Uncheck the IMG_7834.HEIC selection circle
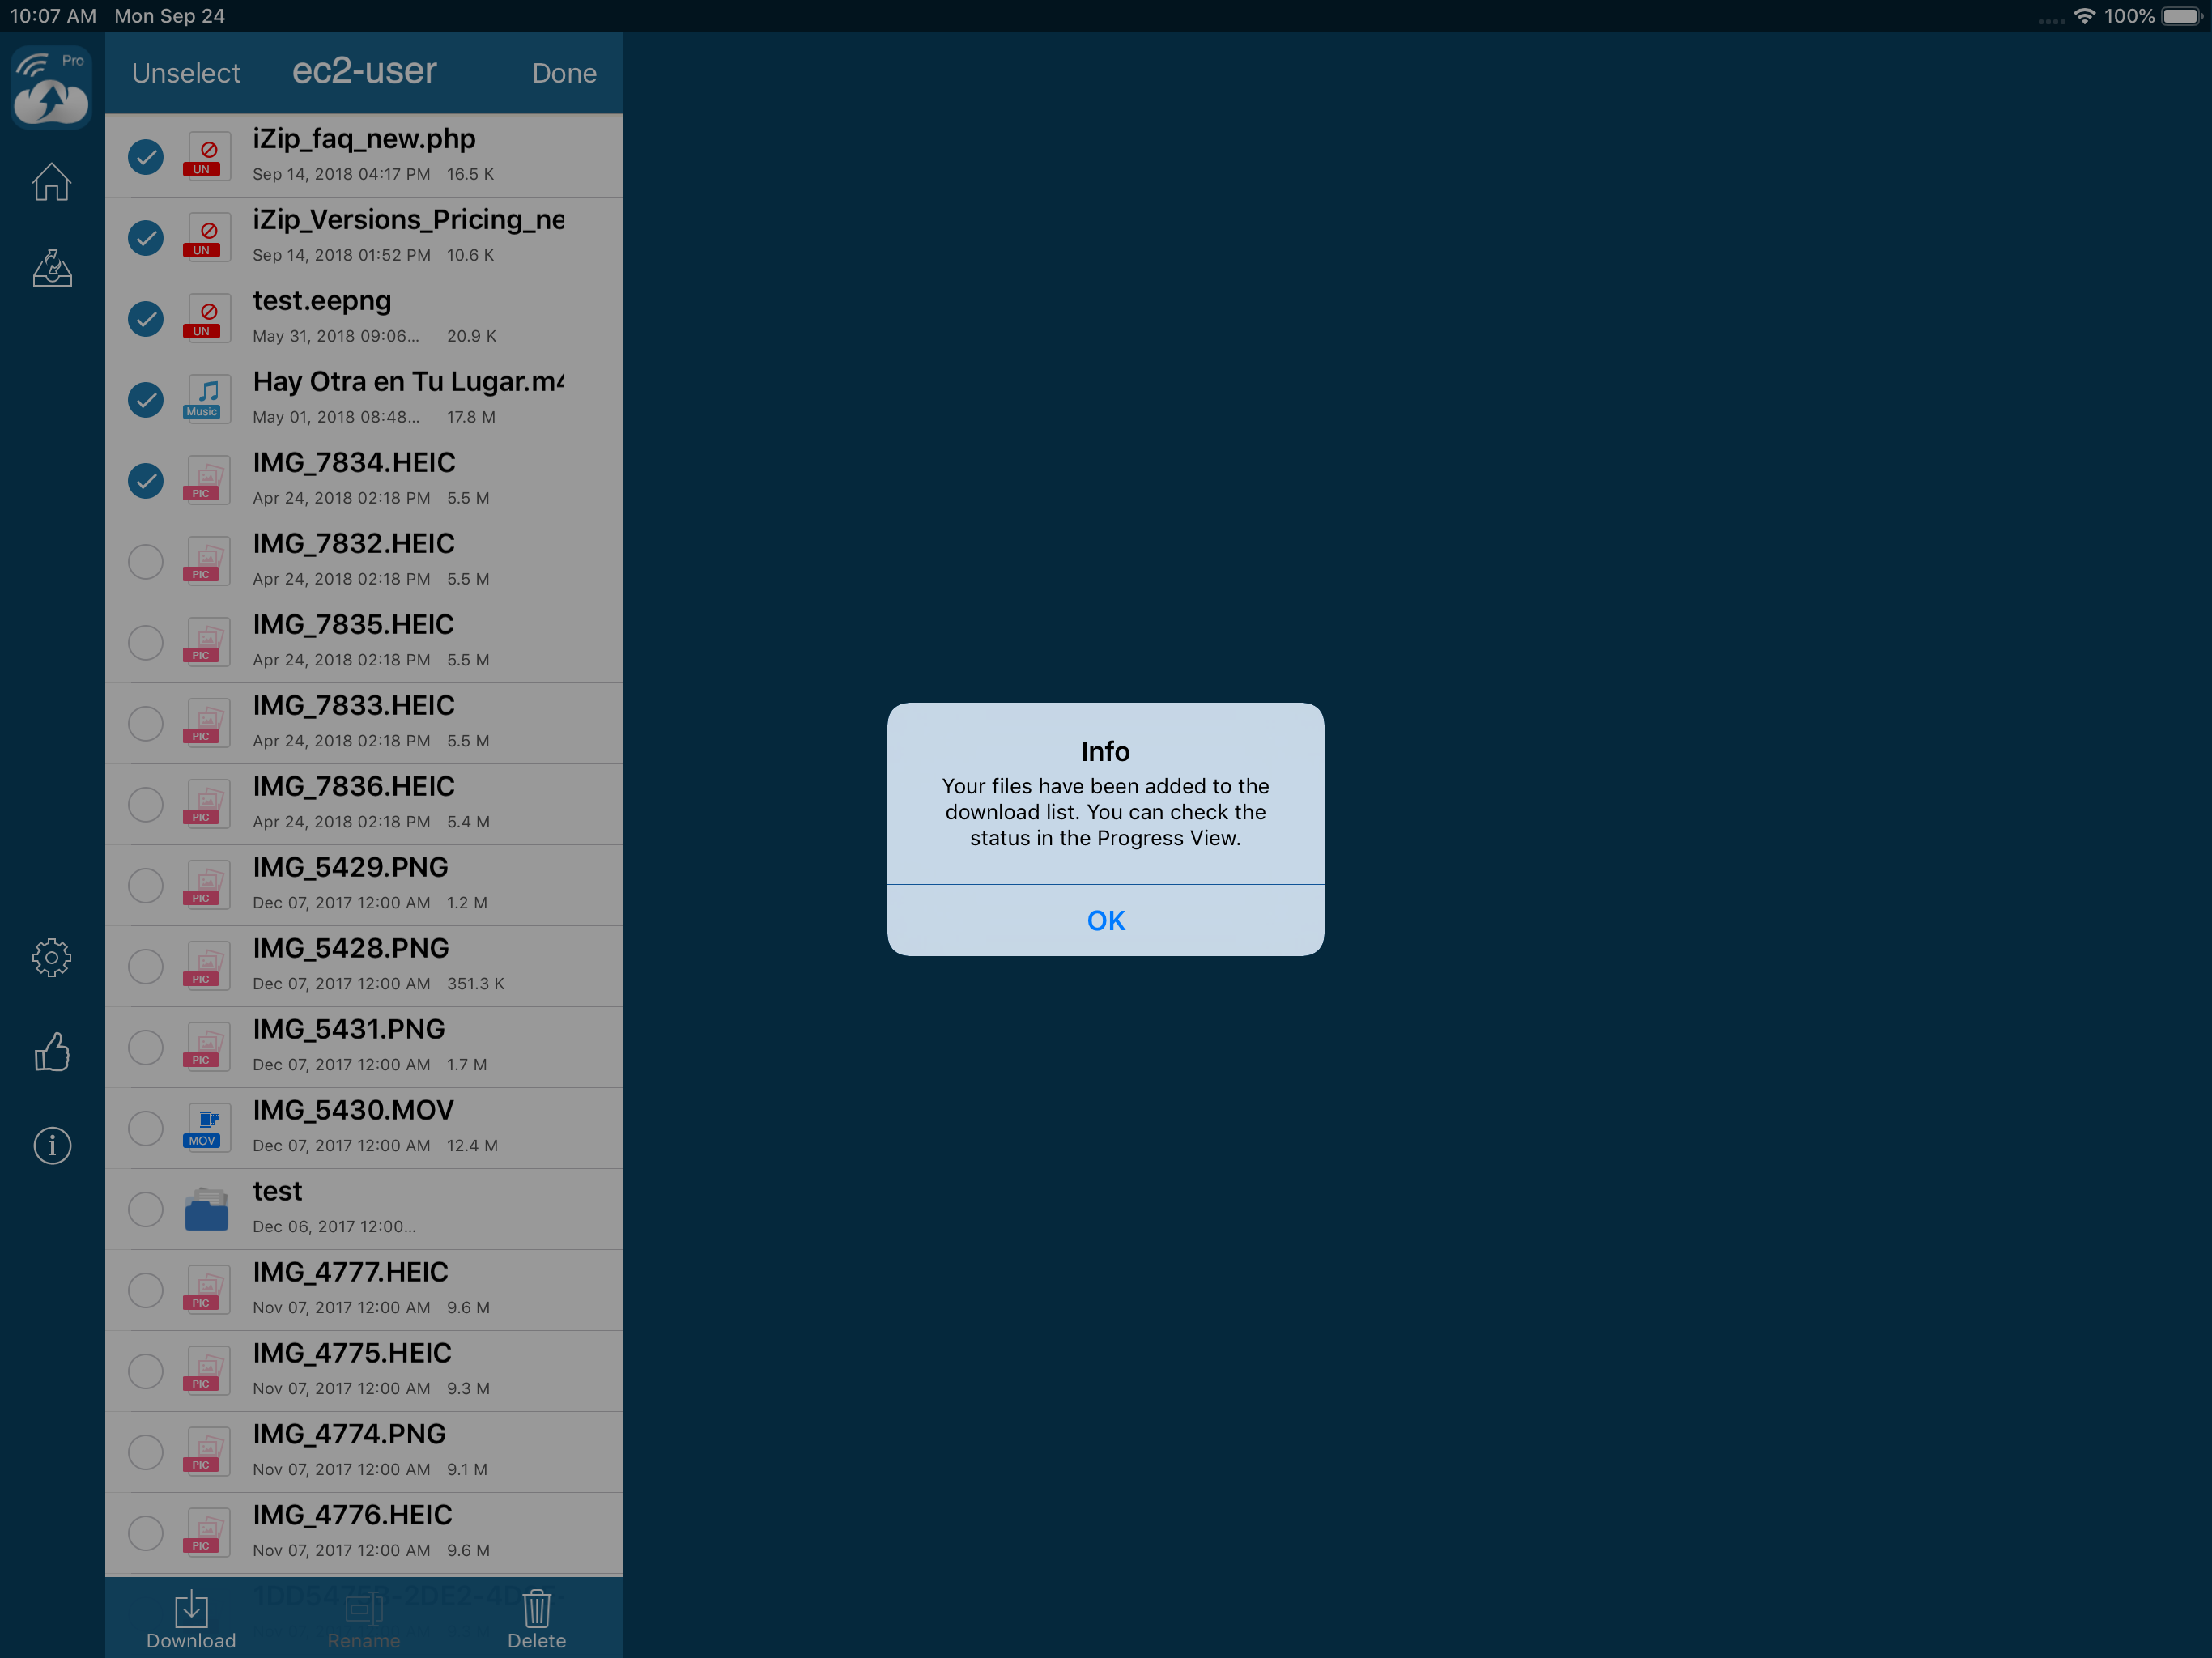The image size is (2212, 1658). tap(146, 481)
